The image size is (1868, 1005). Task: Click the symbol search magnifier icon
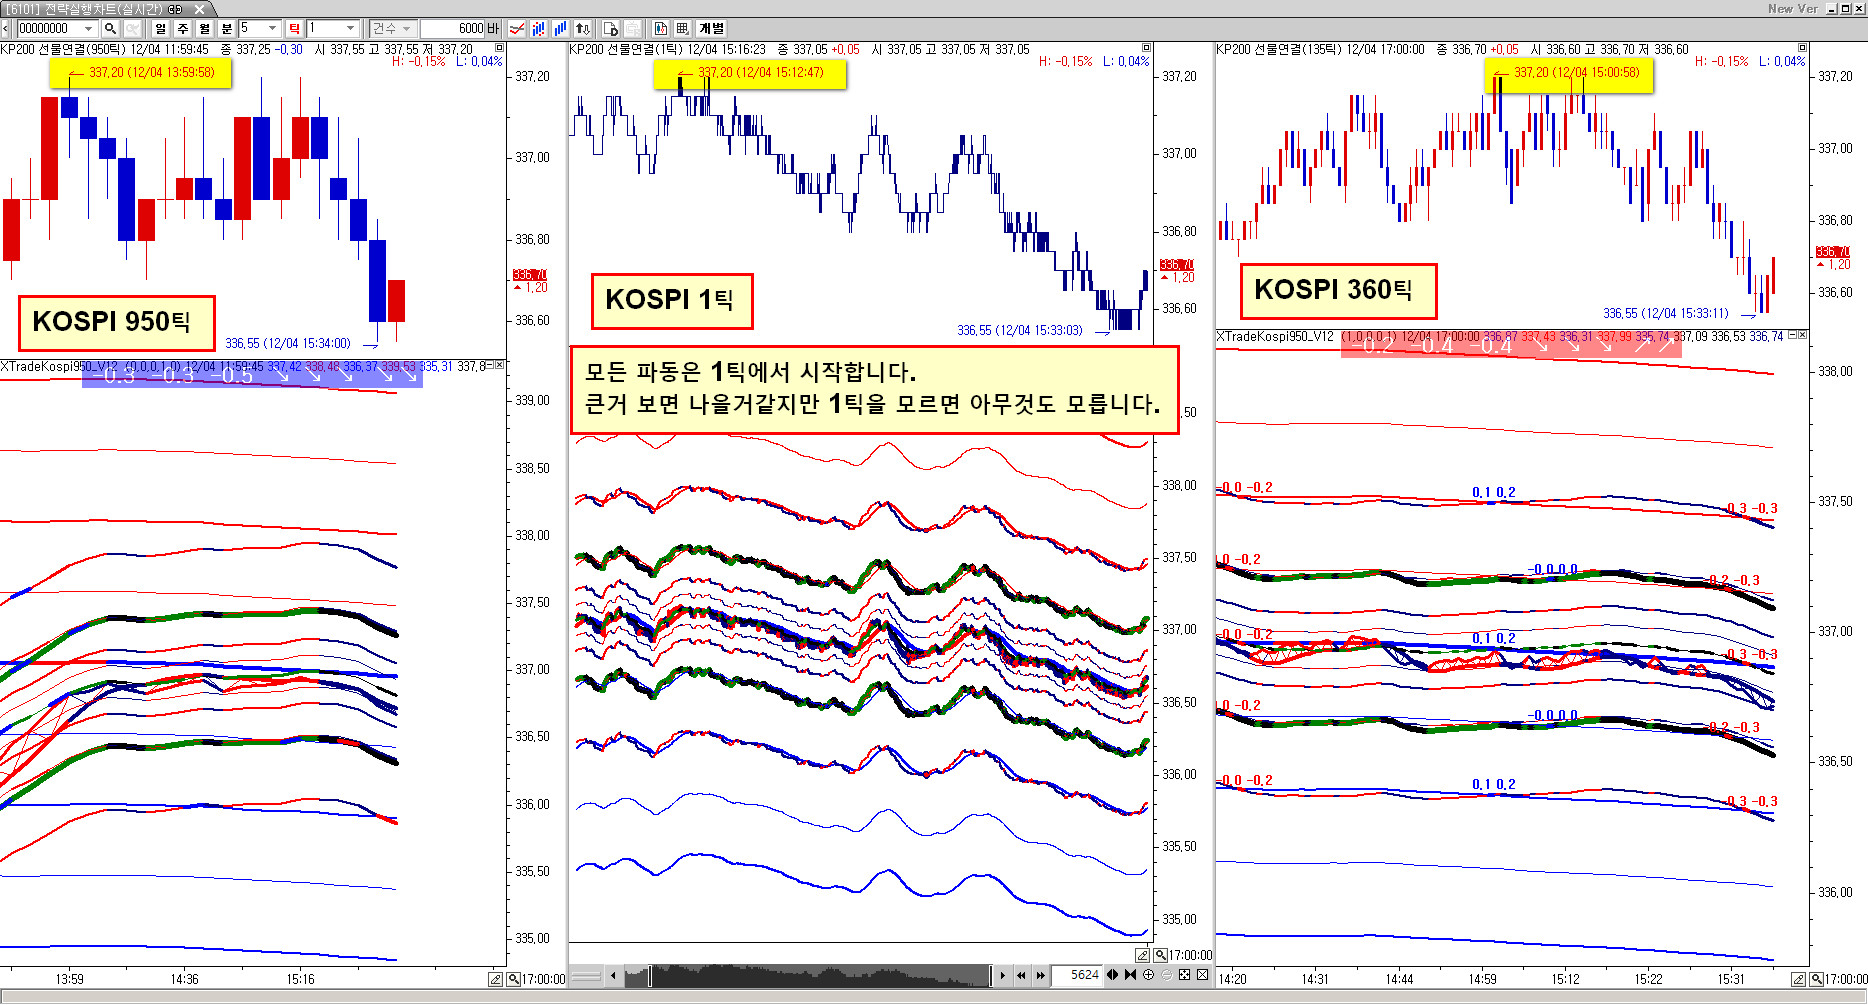tap(110, 29)
